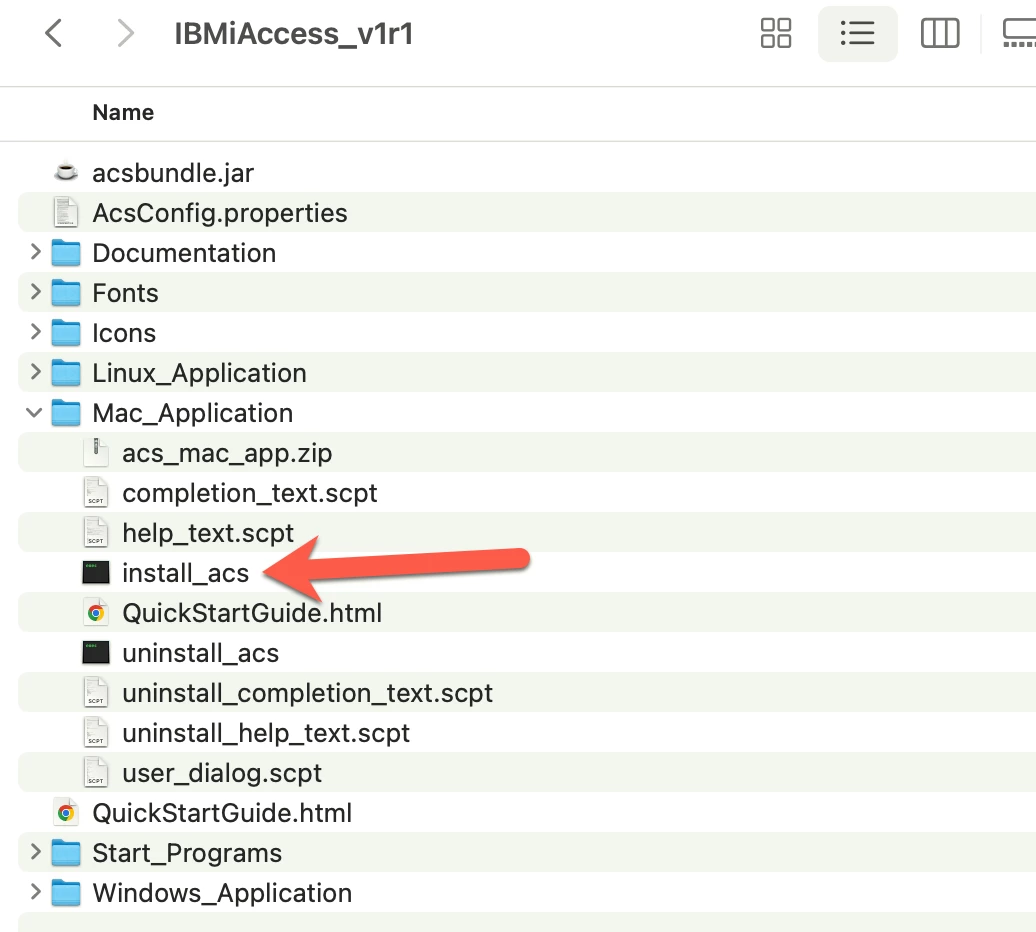Screen dimensions: 1036x932
Task: Select the uninstall_help_text.scpt file name
Action: tap(266, 733)
